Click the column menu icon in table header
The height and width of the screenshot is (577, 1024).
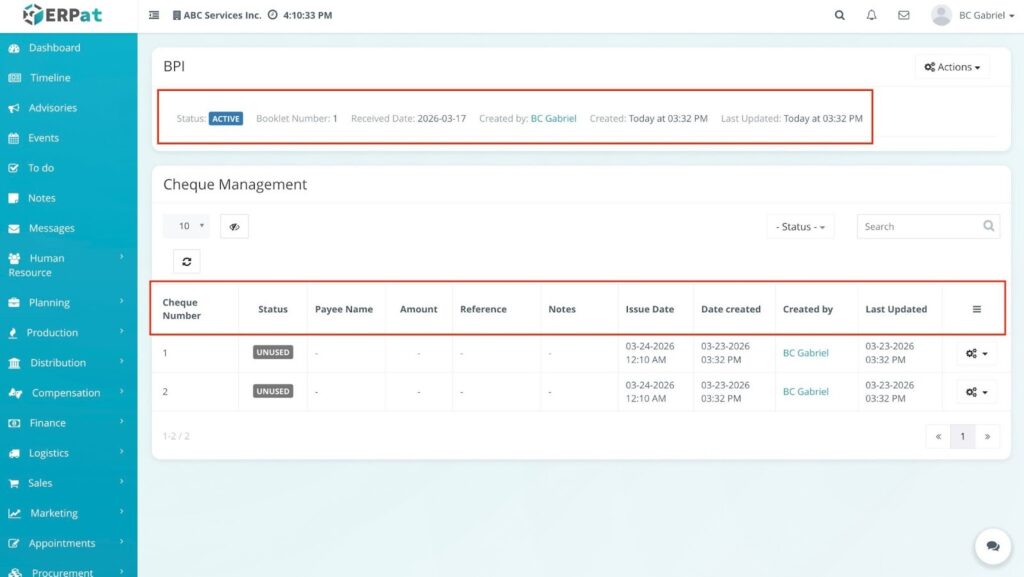[x=976, y=309]
